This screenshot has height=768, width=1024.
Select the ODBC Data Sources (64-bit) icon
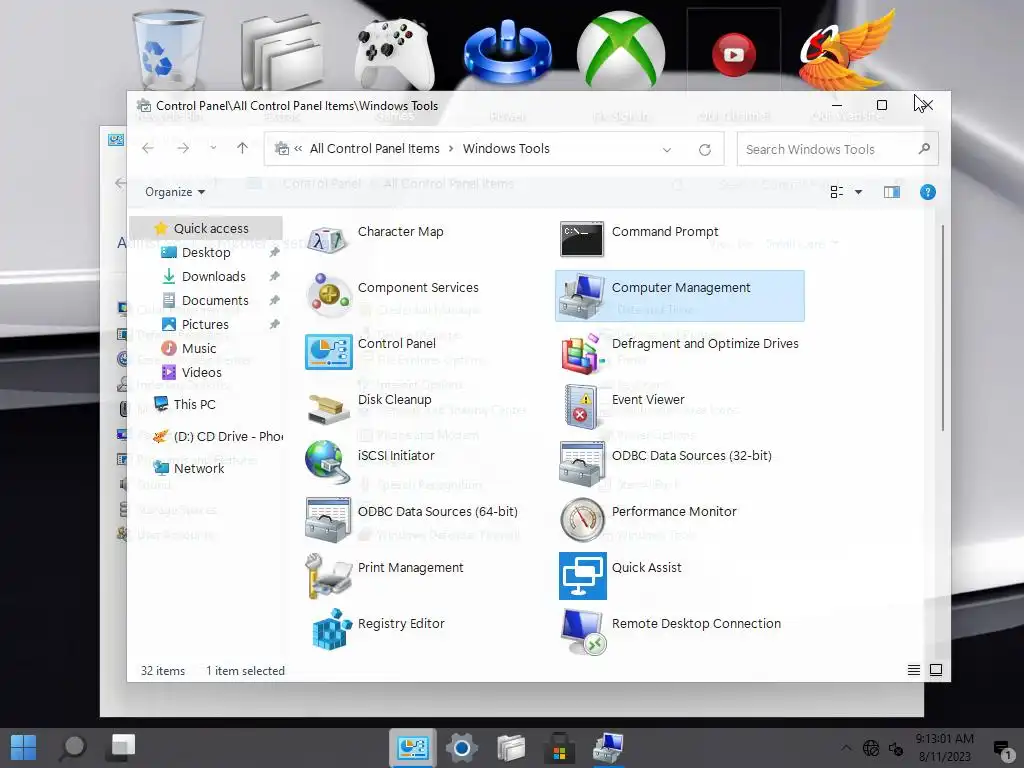click(x=328, y=520)
